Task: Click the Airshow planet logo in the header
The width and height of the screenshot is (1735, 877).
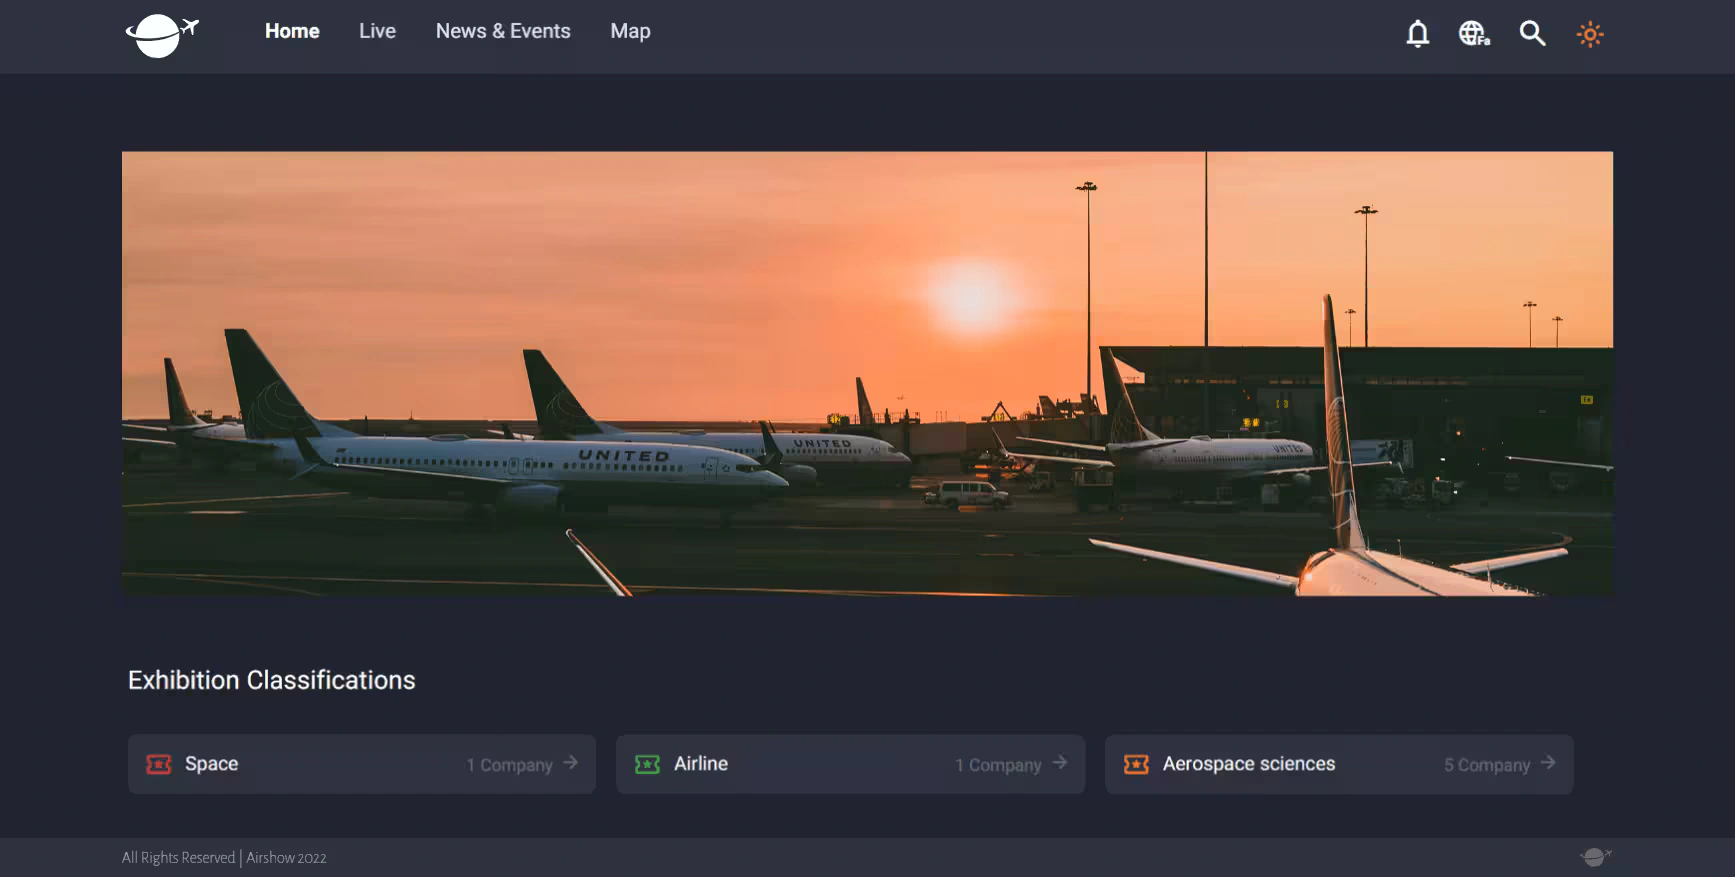Action: (162, 35)
